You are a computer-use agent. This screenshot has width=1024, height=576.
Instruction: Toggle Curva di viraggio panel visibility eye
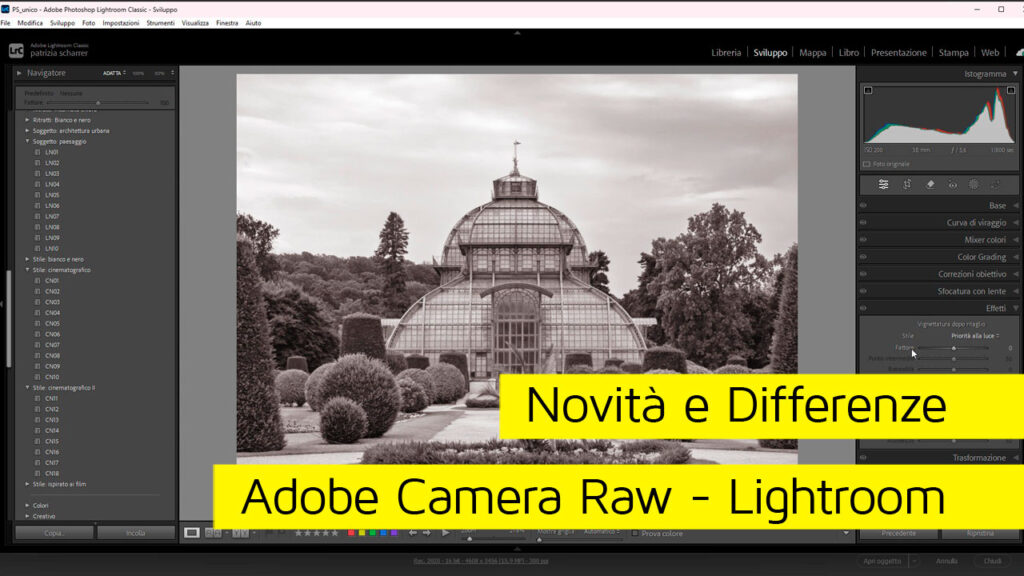point(863,222)
